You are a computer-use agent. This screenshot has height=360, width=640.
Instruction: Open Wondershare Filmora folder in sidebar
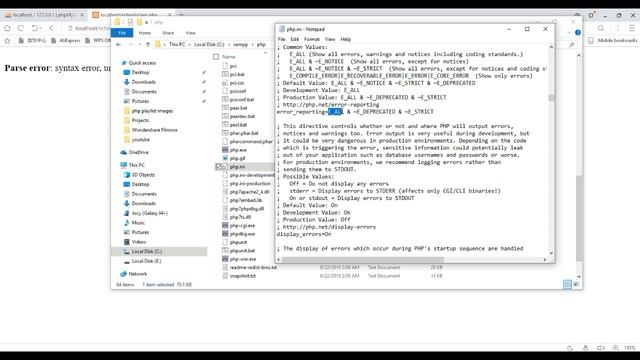coord(154,130)
